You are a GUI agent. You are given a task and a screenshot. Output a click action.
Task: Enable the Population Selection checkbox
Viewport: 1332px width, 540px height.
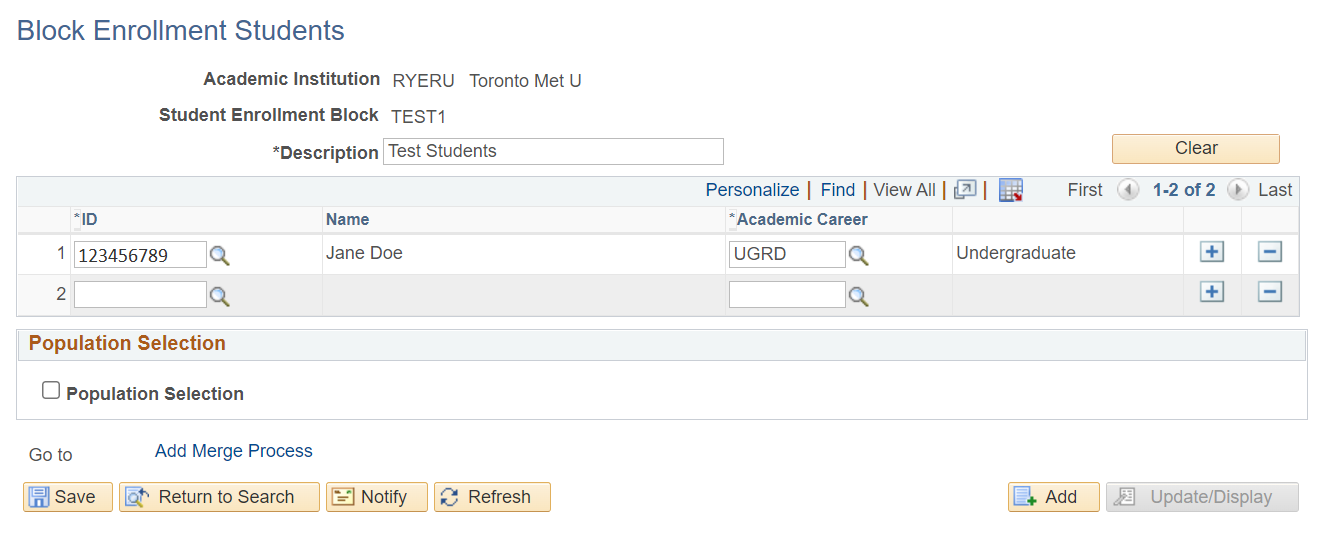coord(51,391)
